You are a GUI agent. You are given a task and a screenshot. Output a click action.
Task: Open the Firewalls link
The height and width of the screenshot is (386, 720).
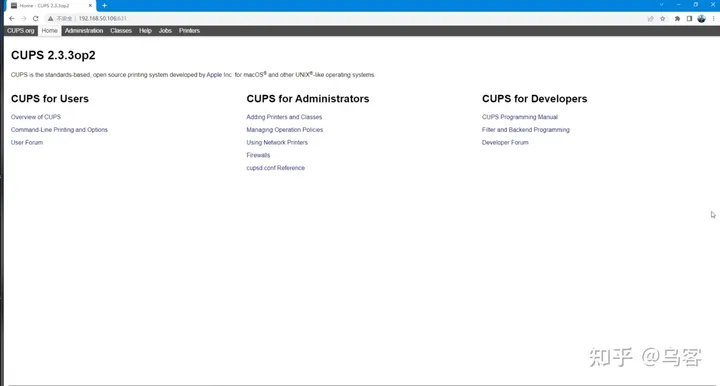point(258,155)
